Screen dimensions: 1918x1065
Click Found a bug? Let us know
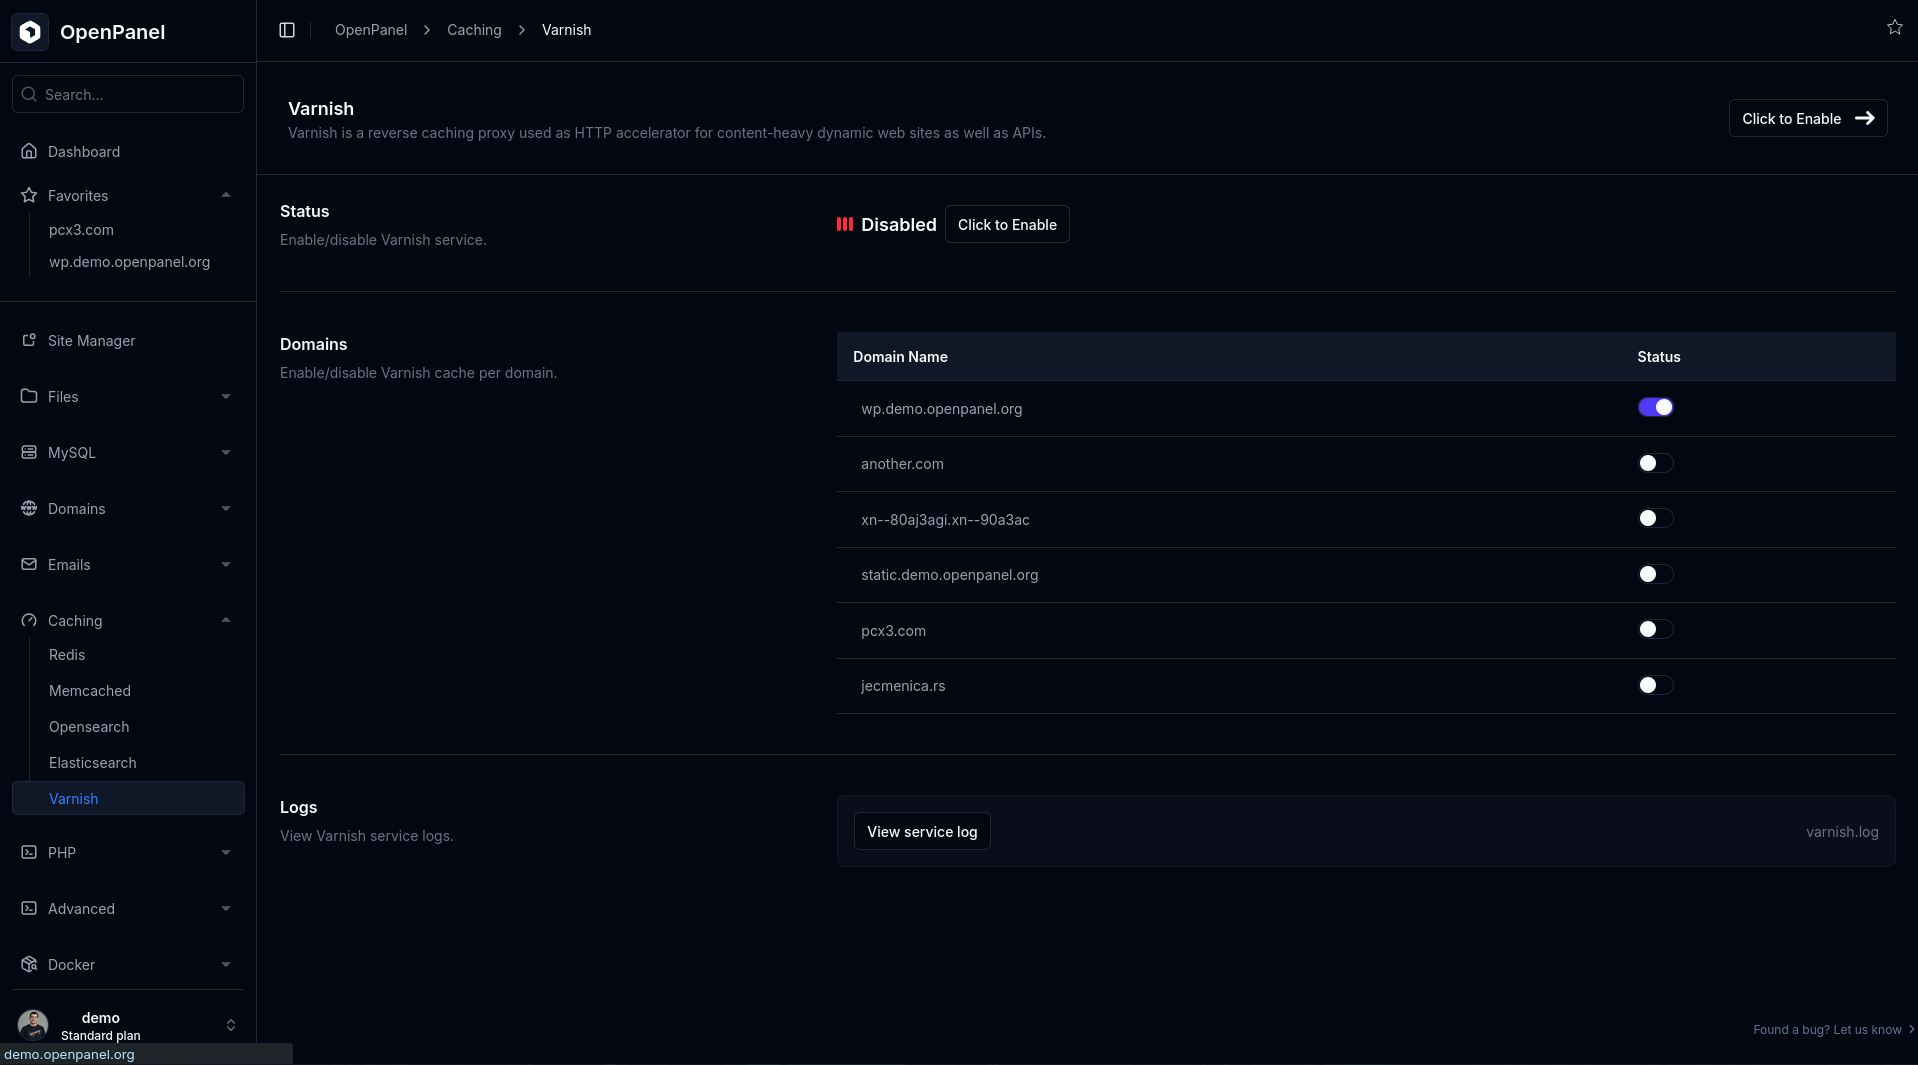[1834, 1029]
